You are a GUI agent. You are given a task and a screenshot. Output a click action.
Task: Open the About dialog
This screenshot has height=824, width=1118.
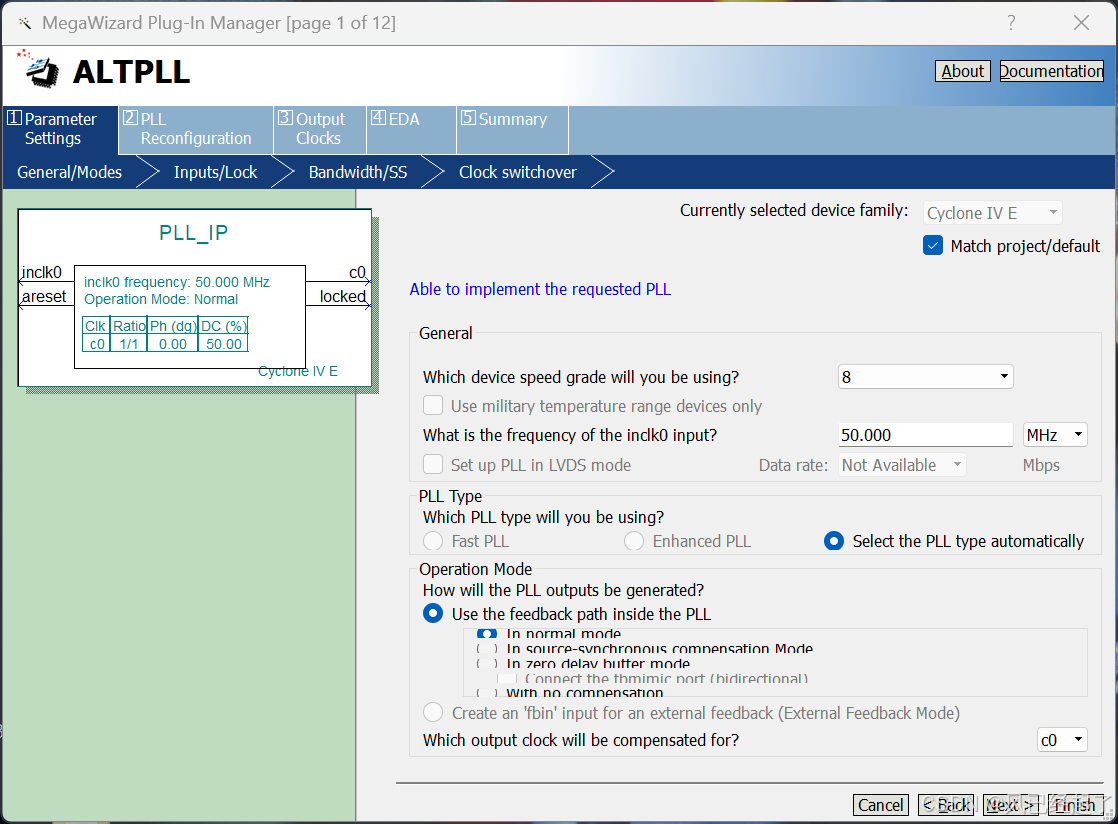(x=962, y=71)
